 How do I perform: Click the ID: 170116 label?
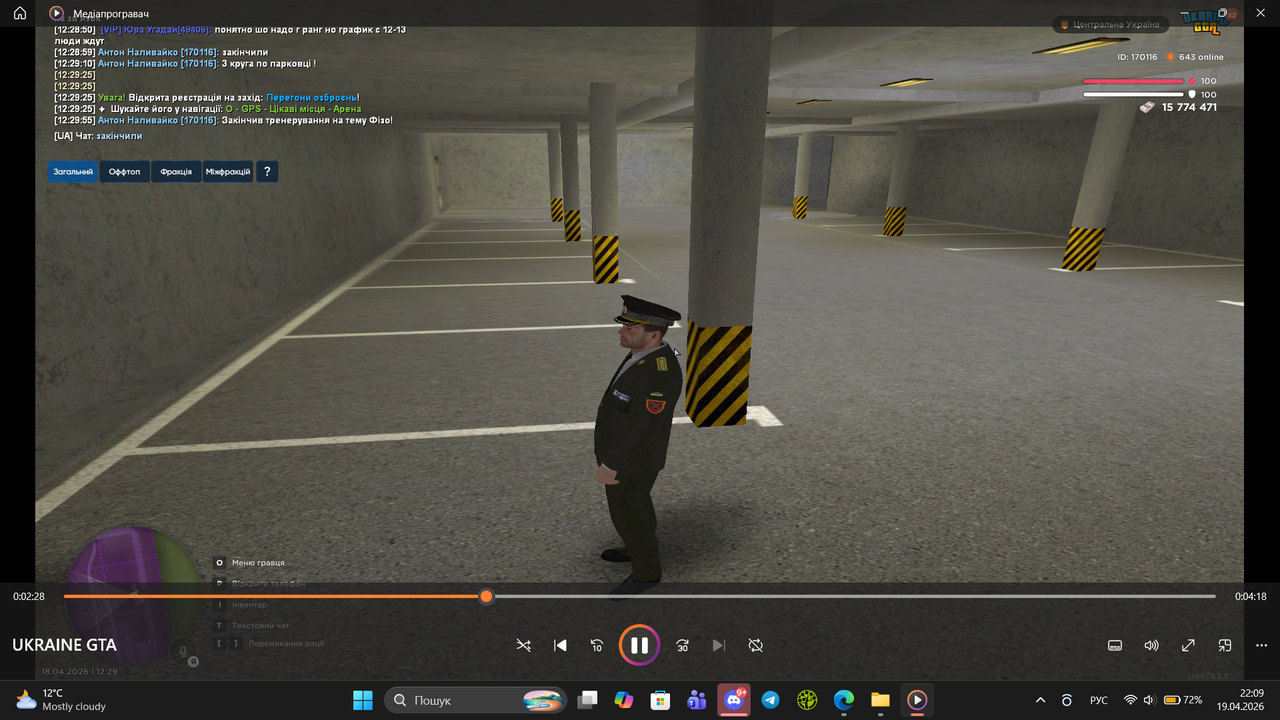1137,57
